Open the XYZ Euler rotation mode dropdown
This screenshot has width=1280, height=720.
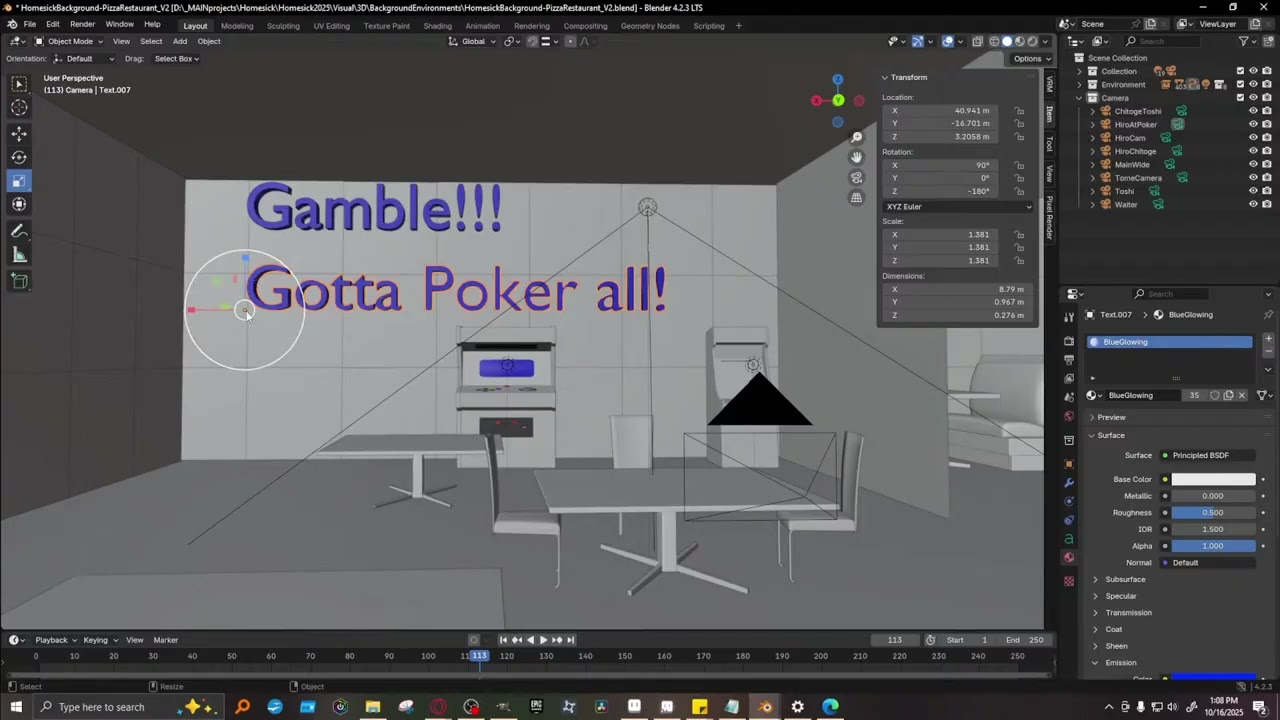958,207
